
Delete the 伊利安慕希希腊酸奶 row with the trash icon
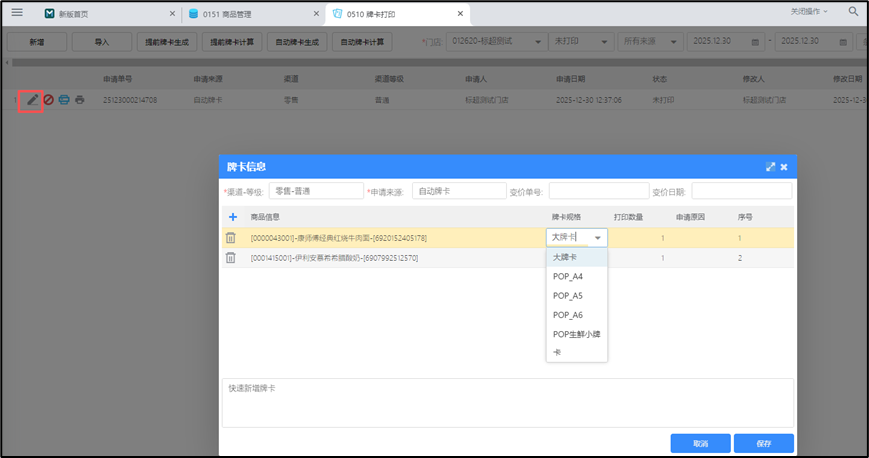tap(231, 258)
